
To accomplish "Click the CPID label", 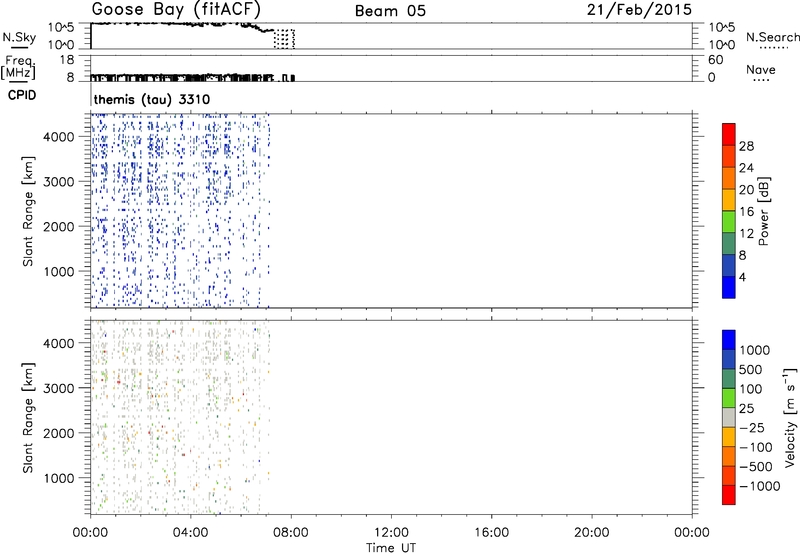I will coord(22,95).
